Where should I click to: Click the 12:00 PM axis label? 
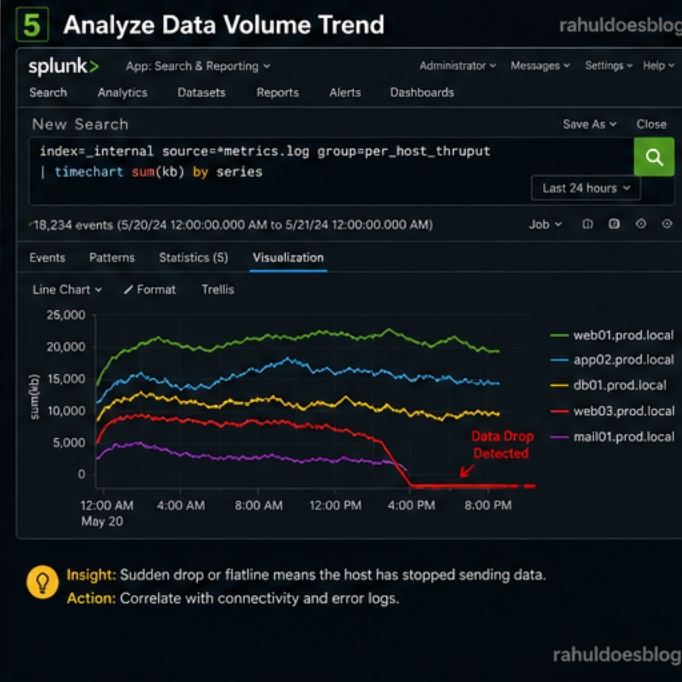335,505
